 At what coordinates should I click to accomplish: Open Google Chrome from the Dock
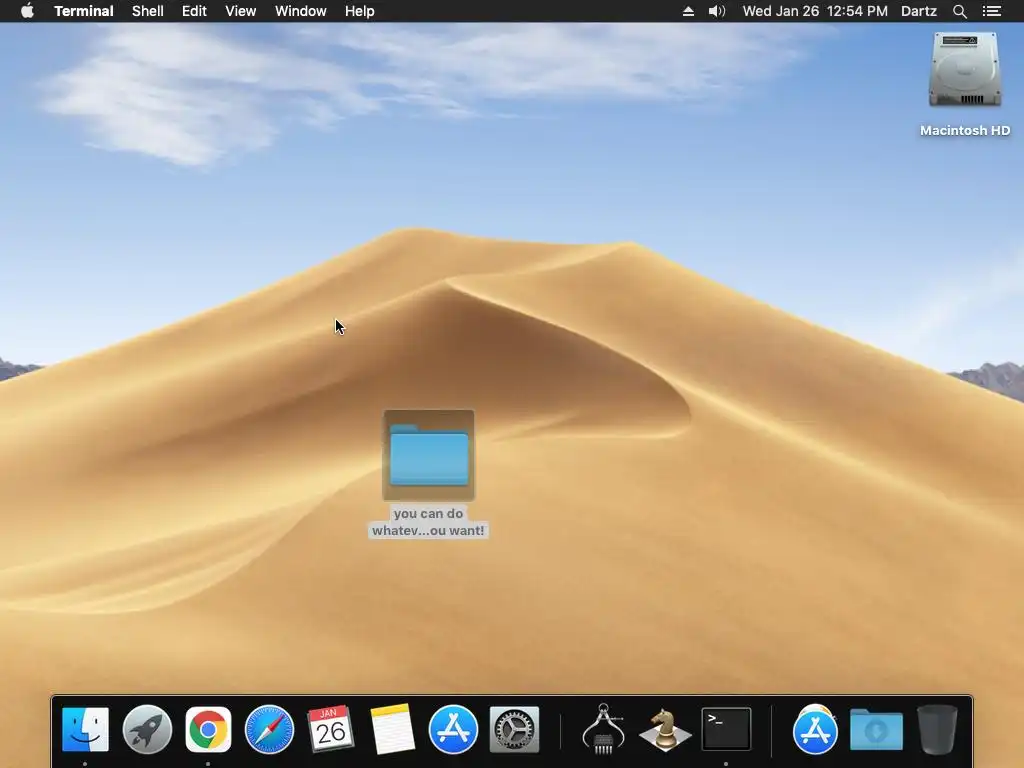click(x=208, y=729)
